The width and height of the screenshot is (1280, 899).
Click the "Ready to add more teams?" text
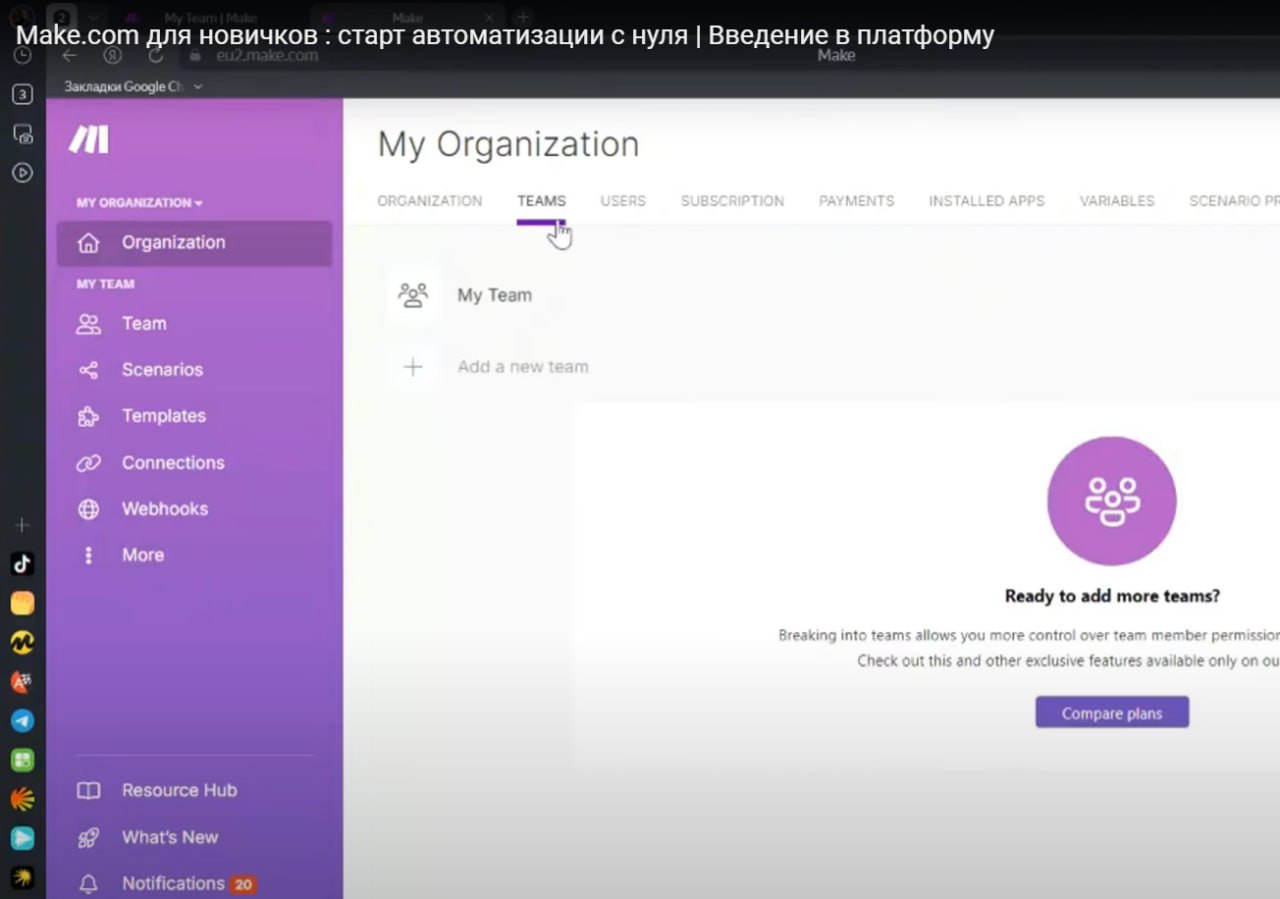(1112, 596)
